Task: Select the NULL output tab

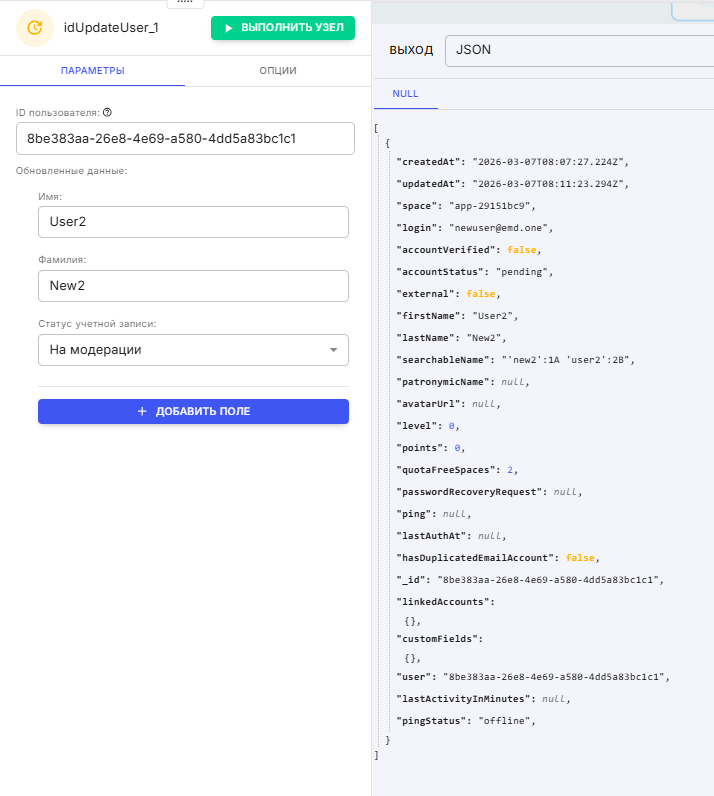Action: pos(406,94)
